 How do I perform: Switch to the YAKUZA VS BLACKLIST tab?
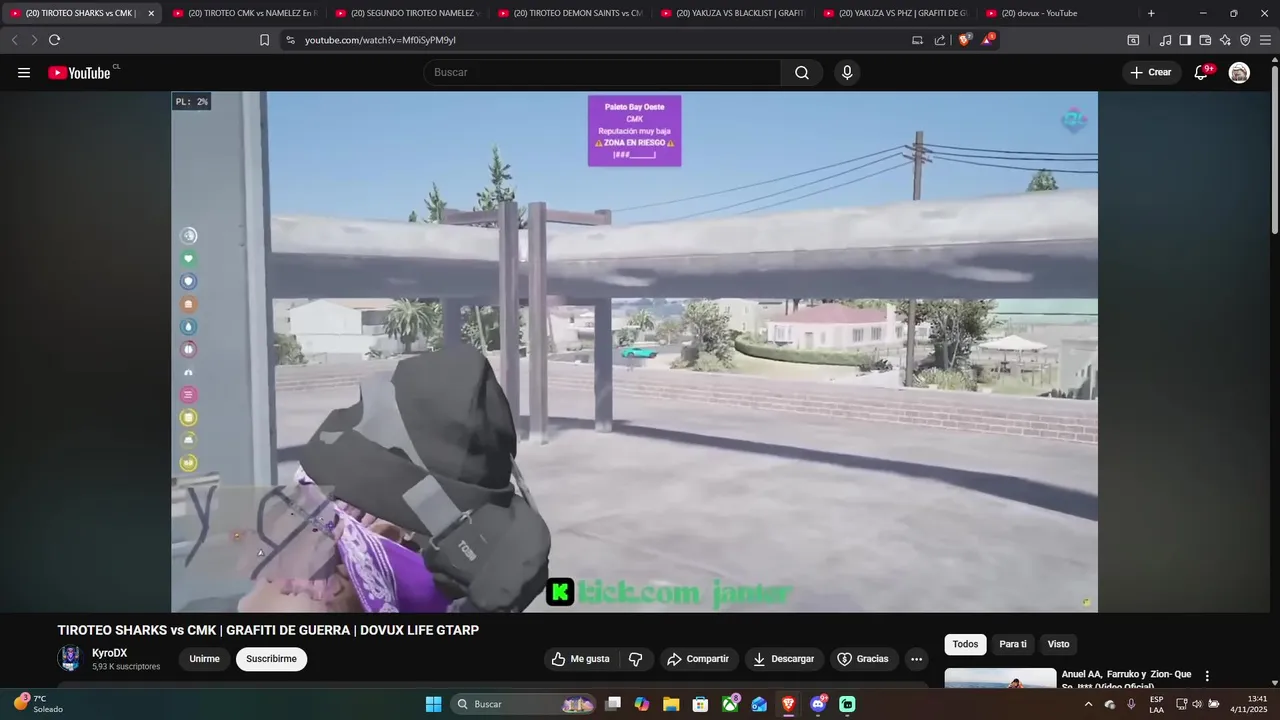click(x=733, y=13)
